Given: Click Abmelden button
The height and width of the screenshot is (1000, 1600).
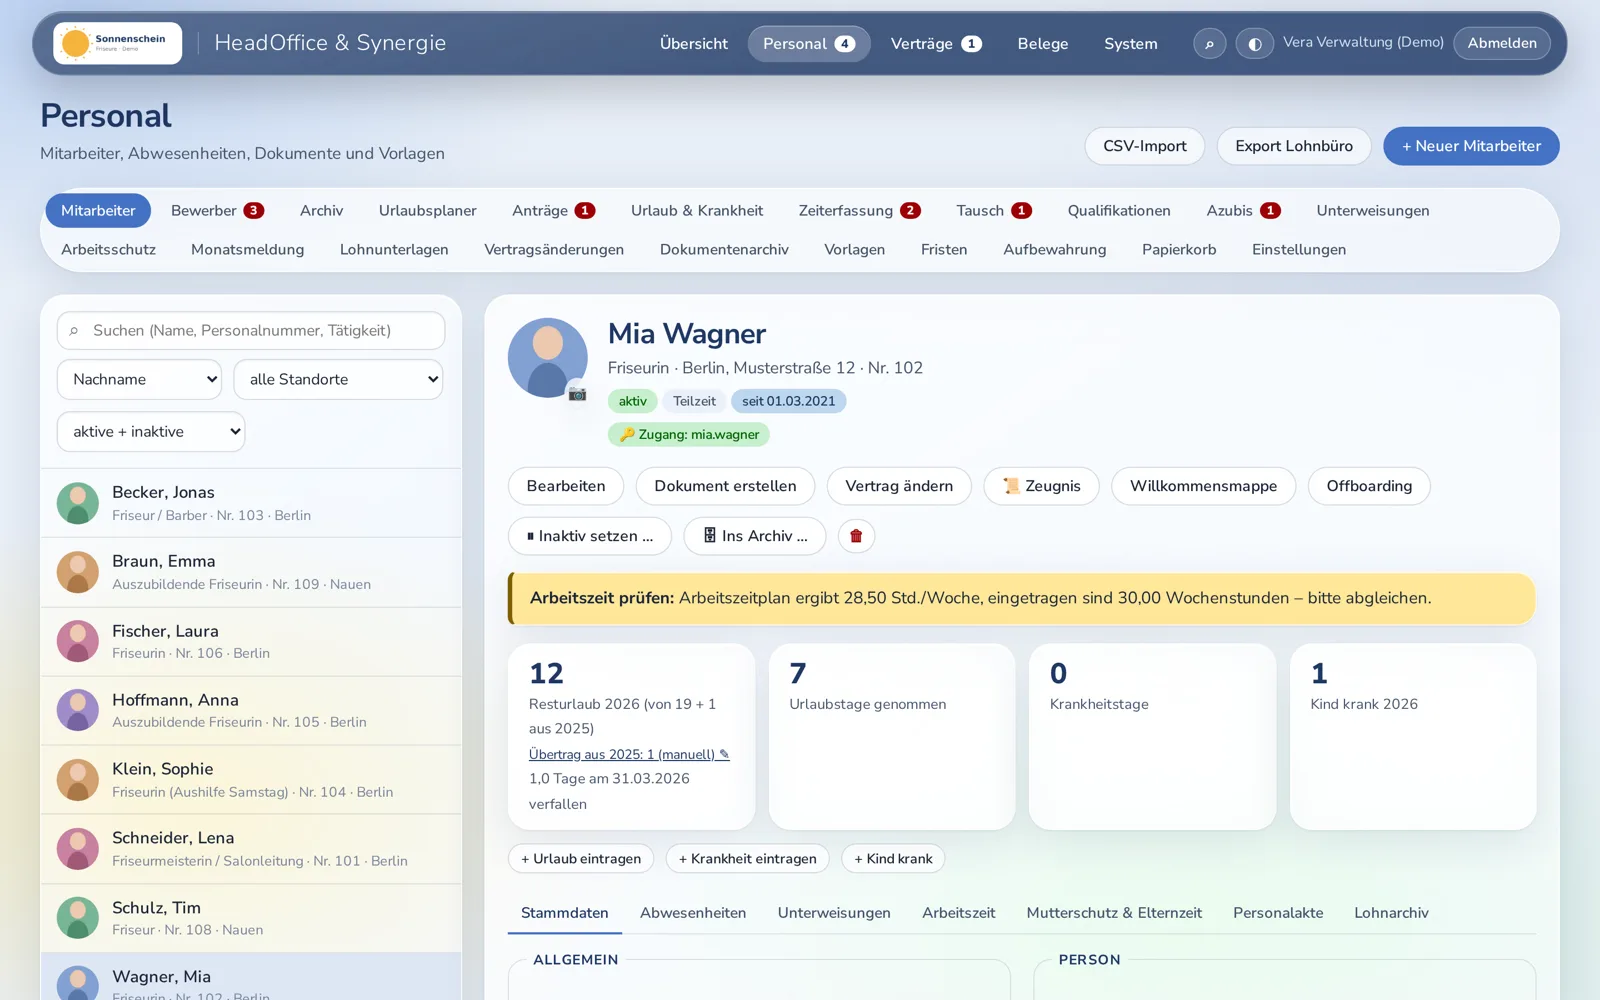Looking at the screenshot, I should click(x=1502, y=43).
